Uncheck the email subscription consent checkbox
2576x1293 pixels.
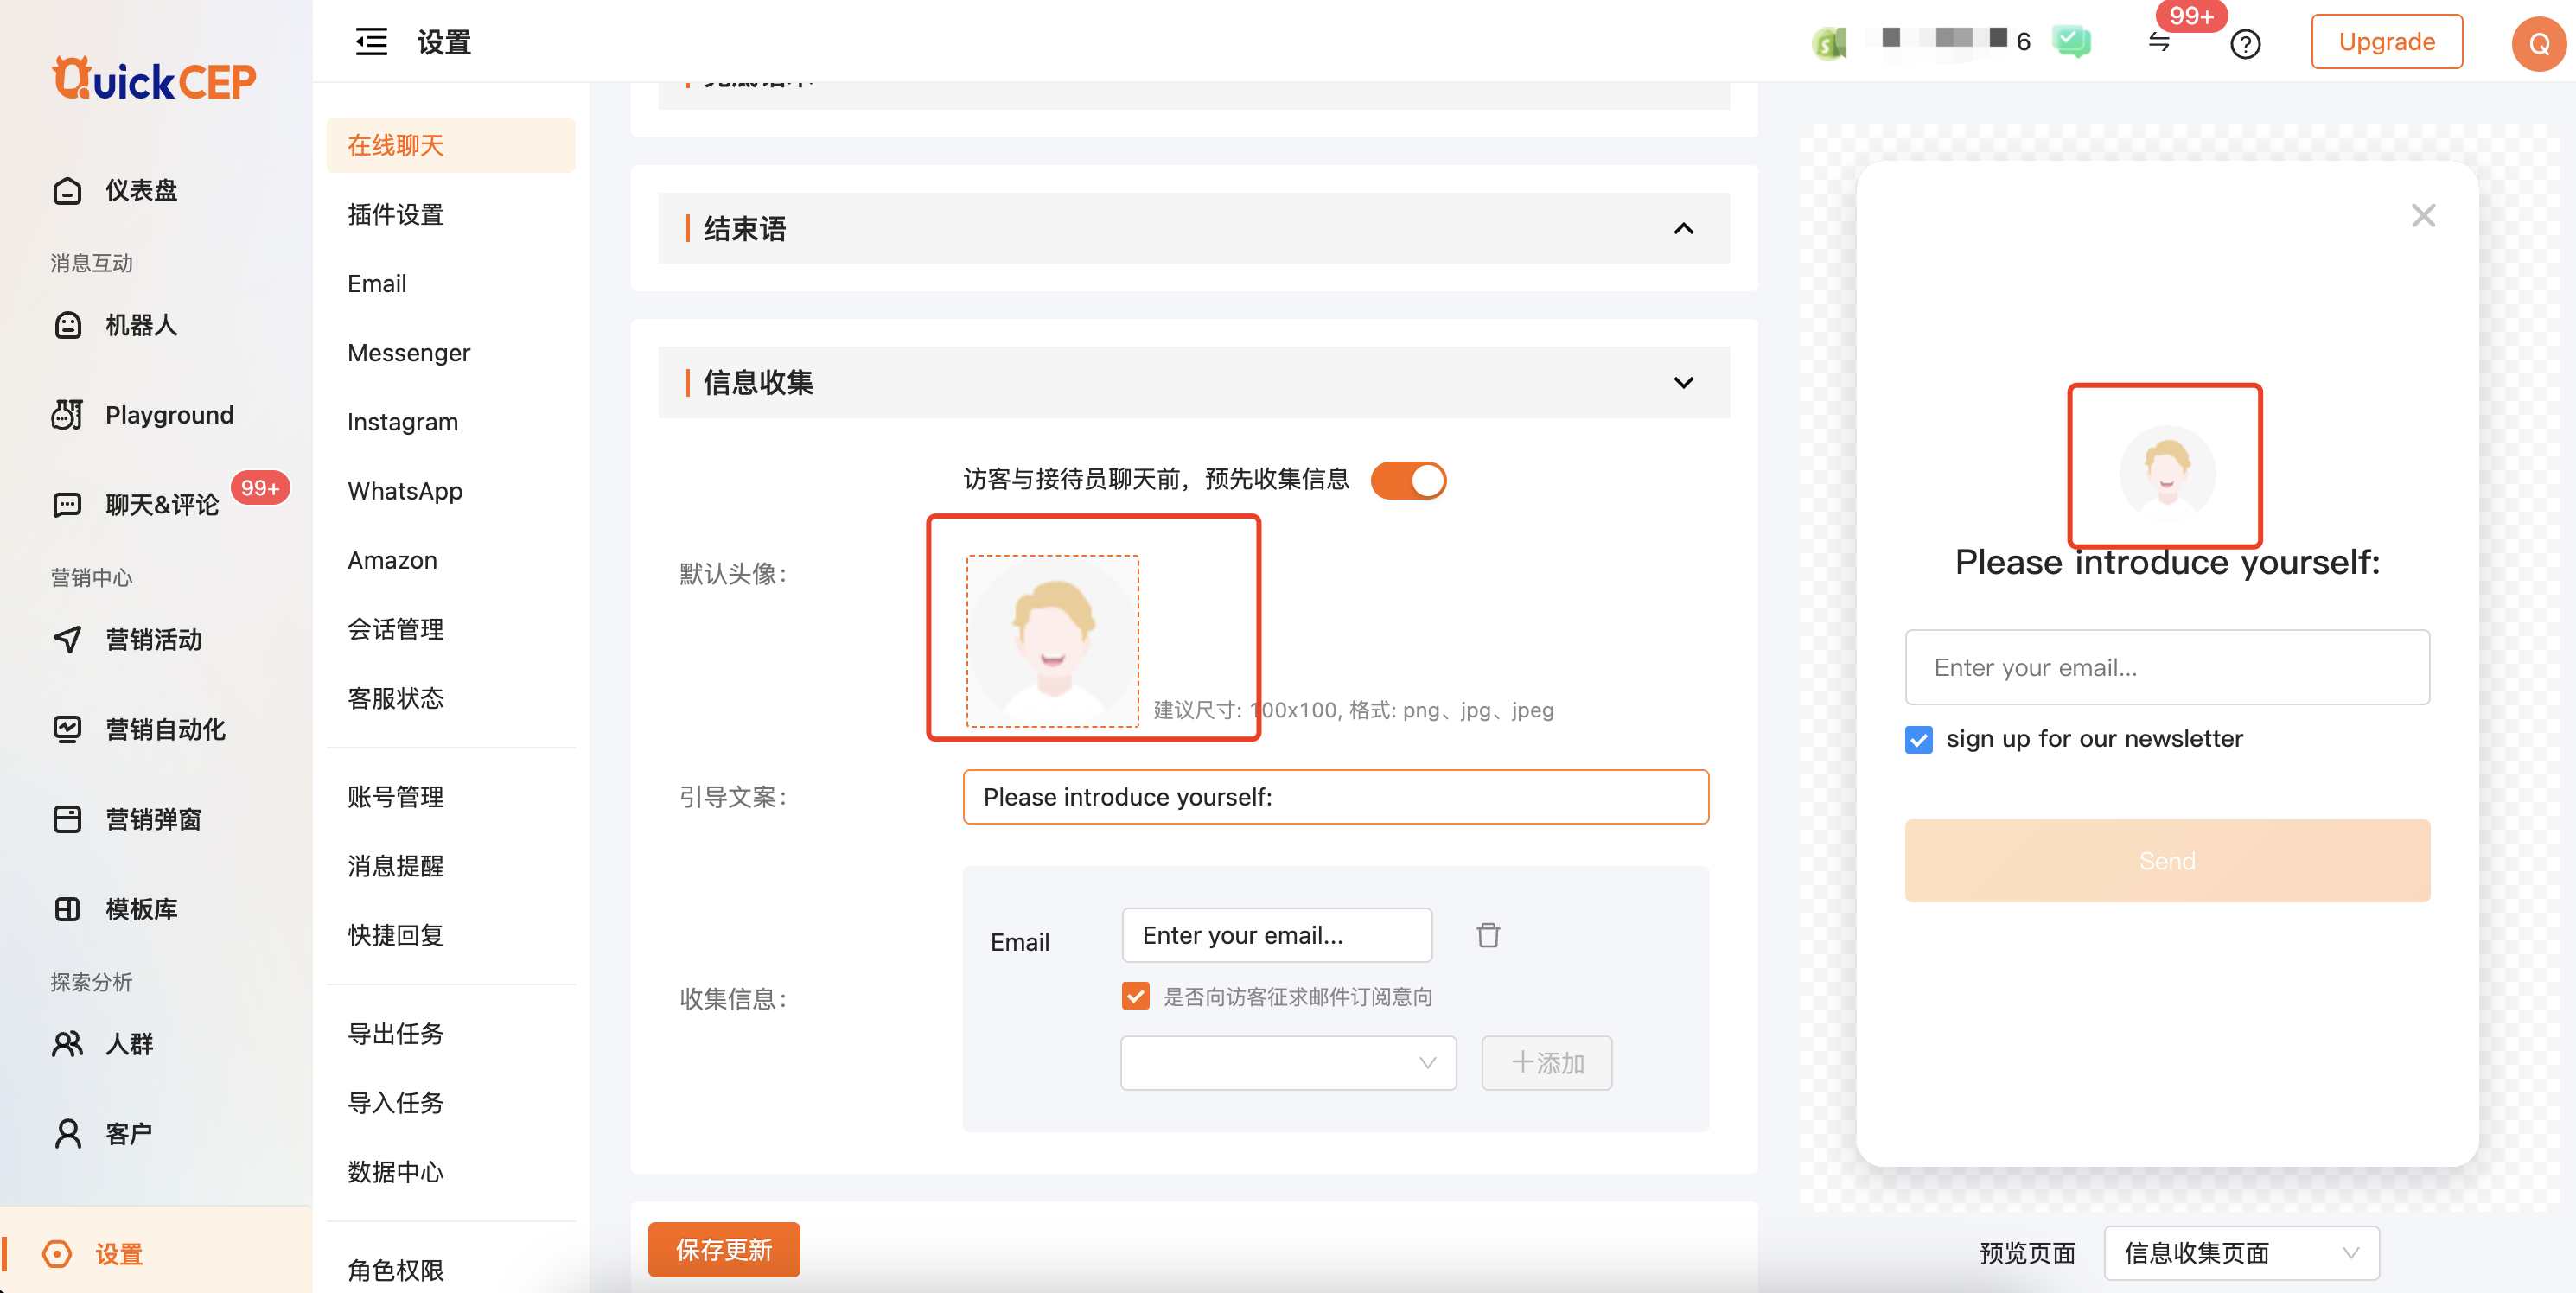point(1135,996)
